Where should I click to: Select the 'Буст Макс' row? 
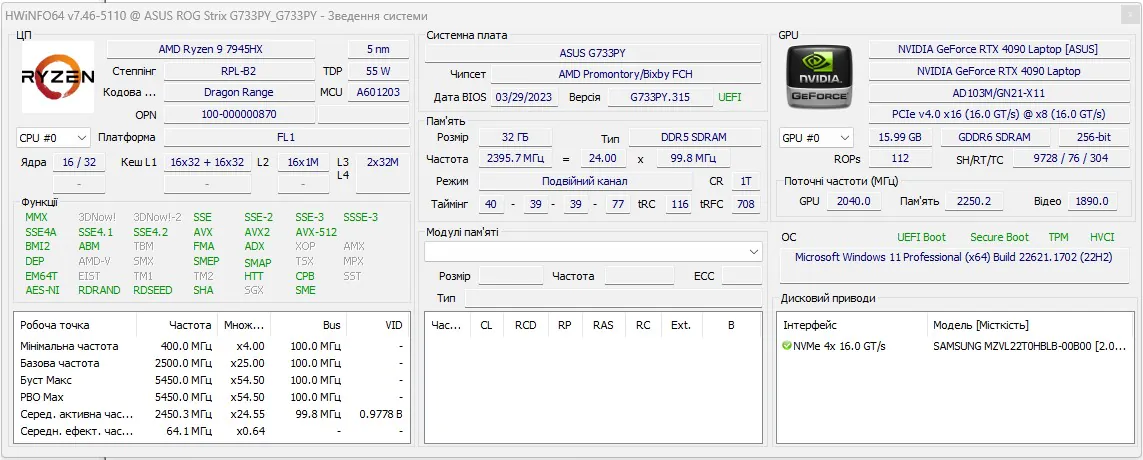pyautogui.click(x=211, y=380)
